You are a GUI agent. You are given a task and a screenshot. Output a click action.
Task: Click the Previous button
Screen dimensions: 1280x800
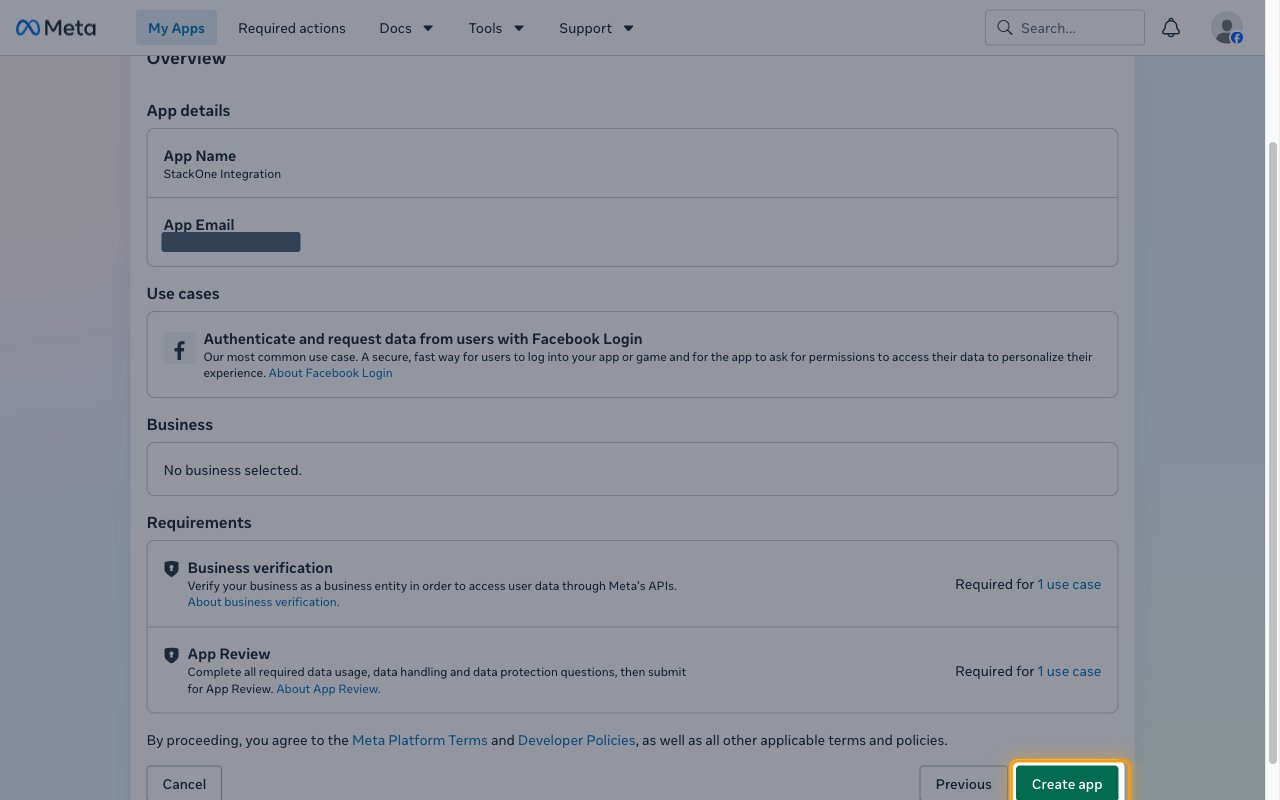coord(964,784)
